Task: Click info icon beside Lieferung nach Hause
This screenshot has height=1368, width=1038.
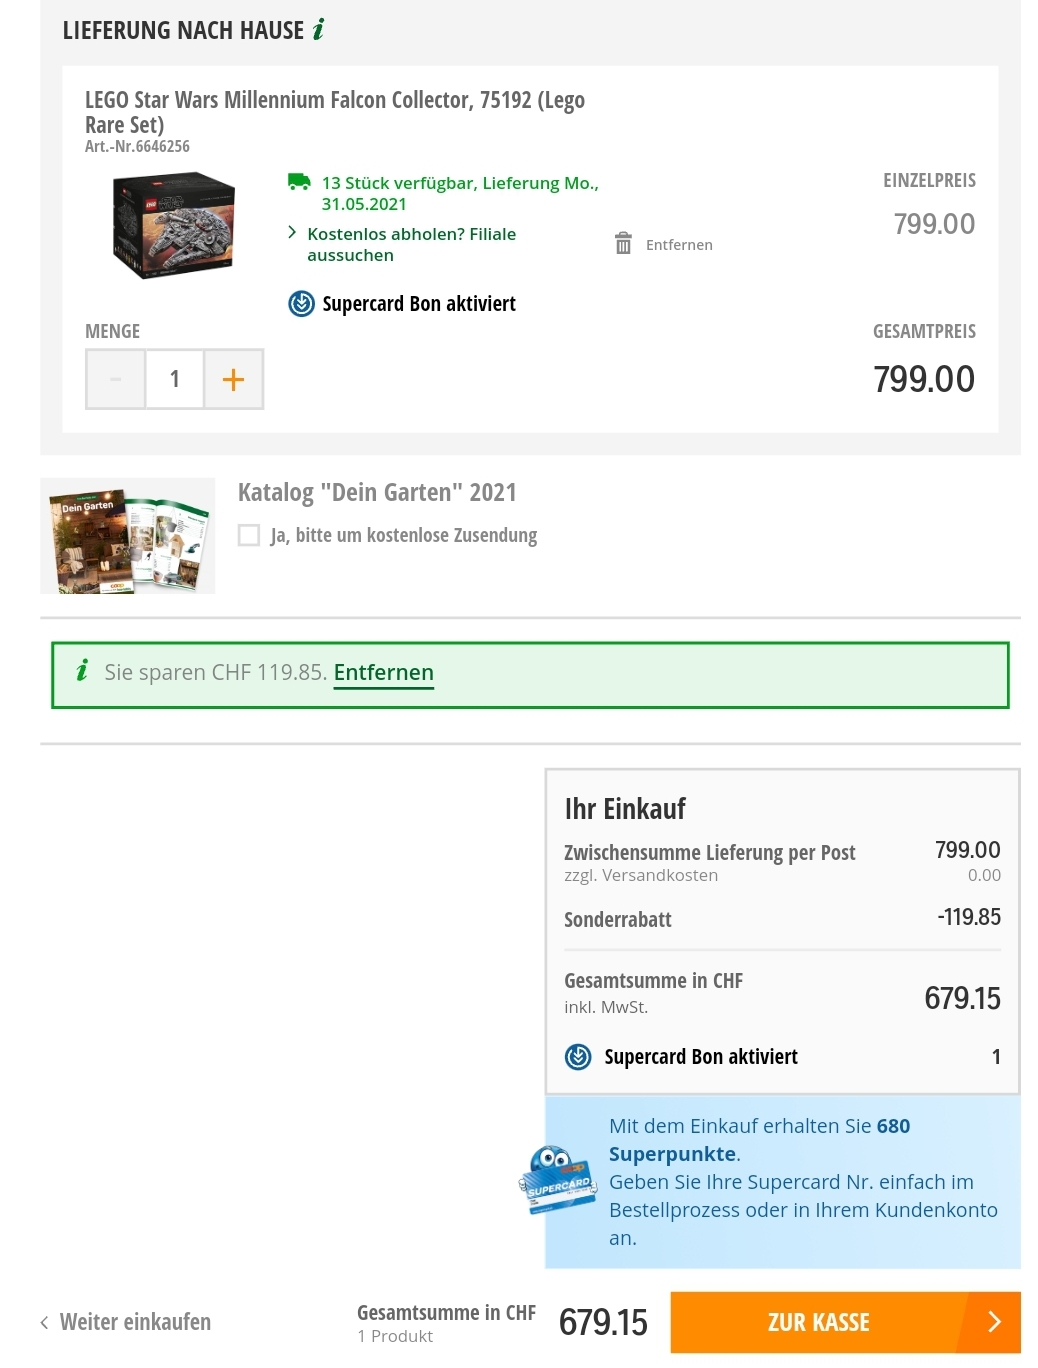Action: click(x=319, y=30)
